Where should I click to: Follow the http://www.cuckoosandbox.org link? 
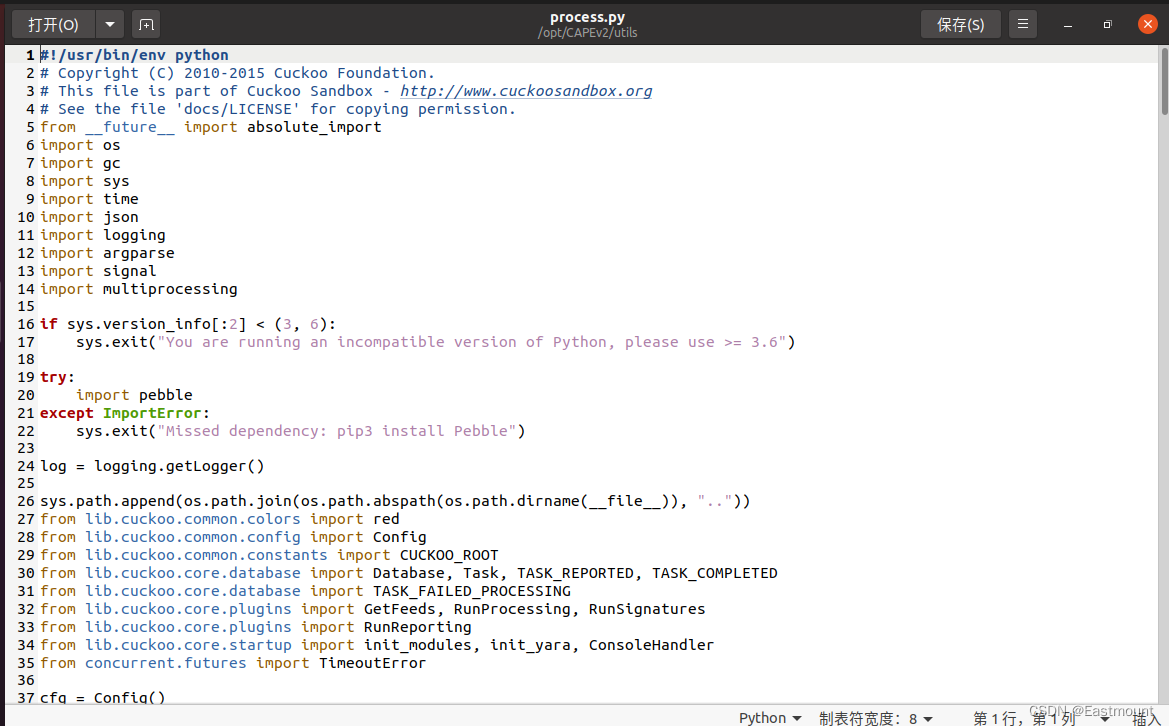[526, 91]
